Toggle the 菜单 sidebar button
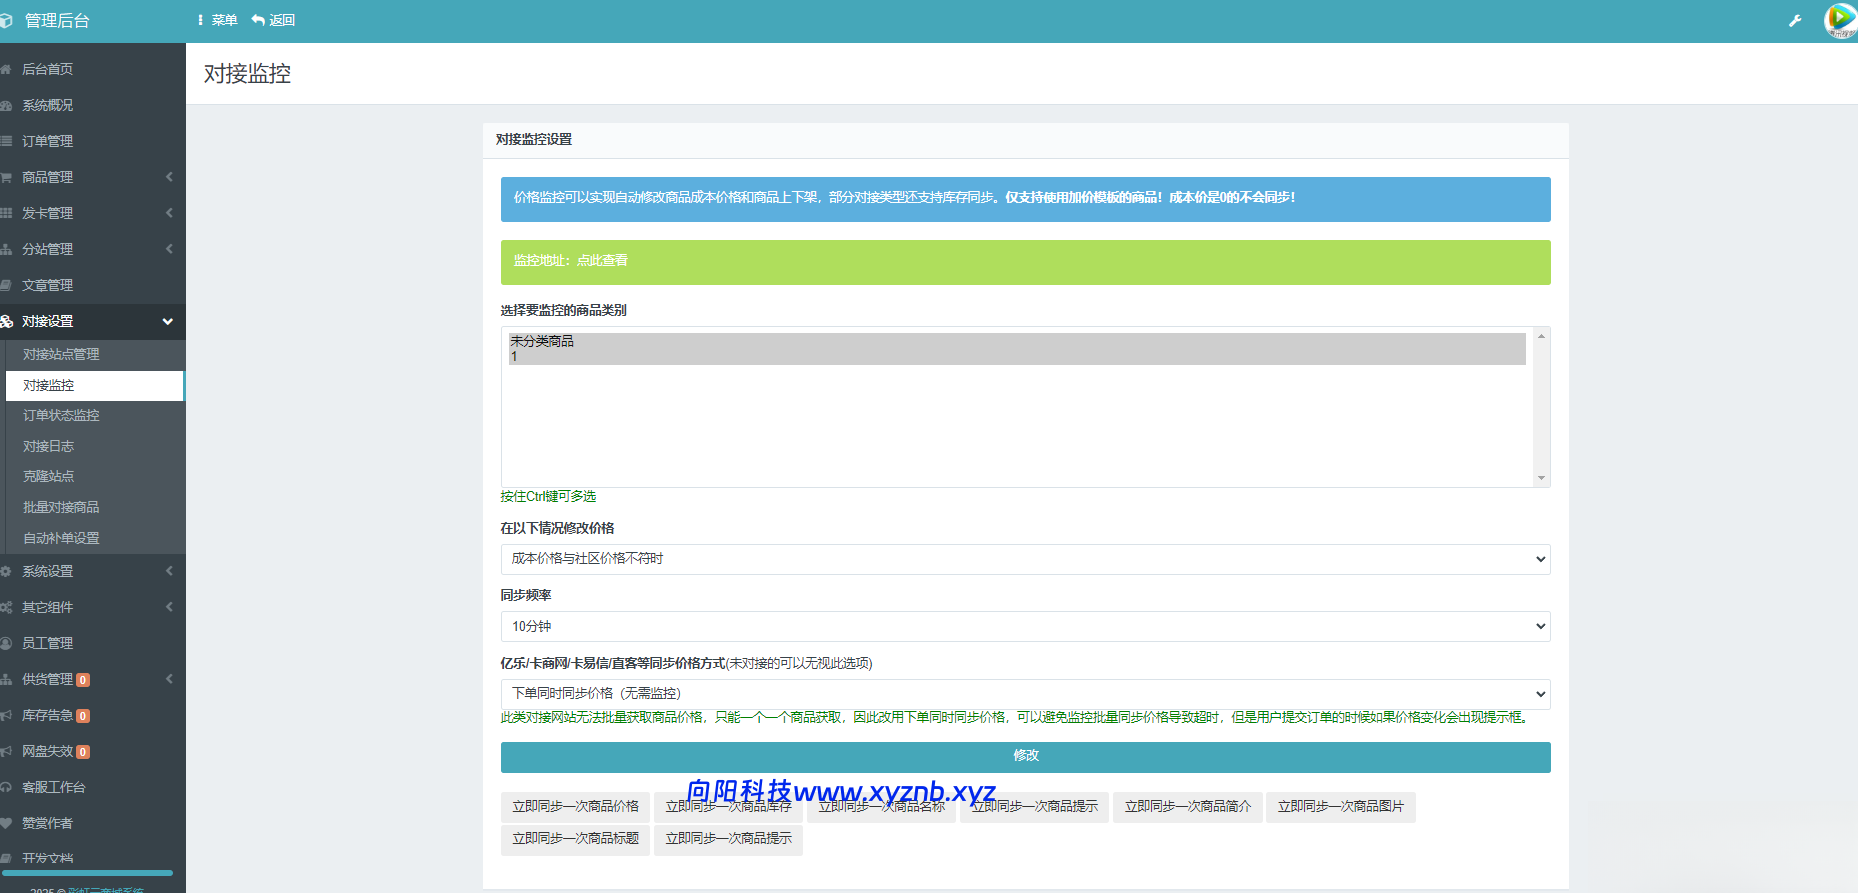 (x=217, y=20)
